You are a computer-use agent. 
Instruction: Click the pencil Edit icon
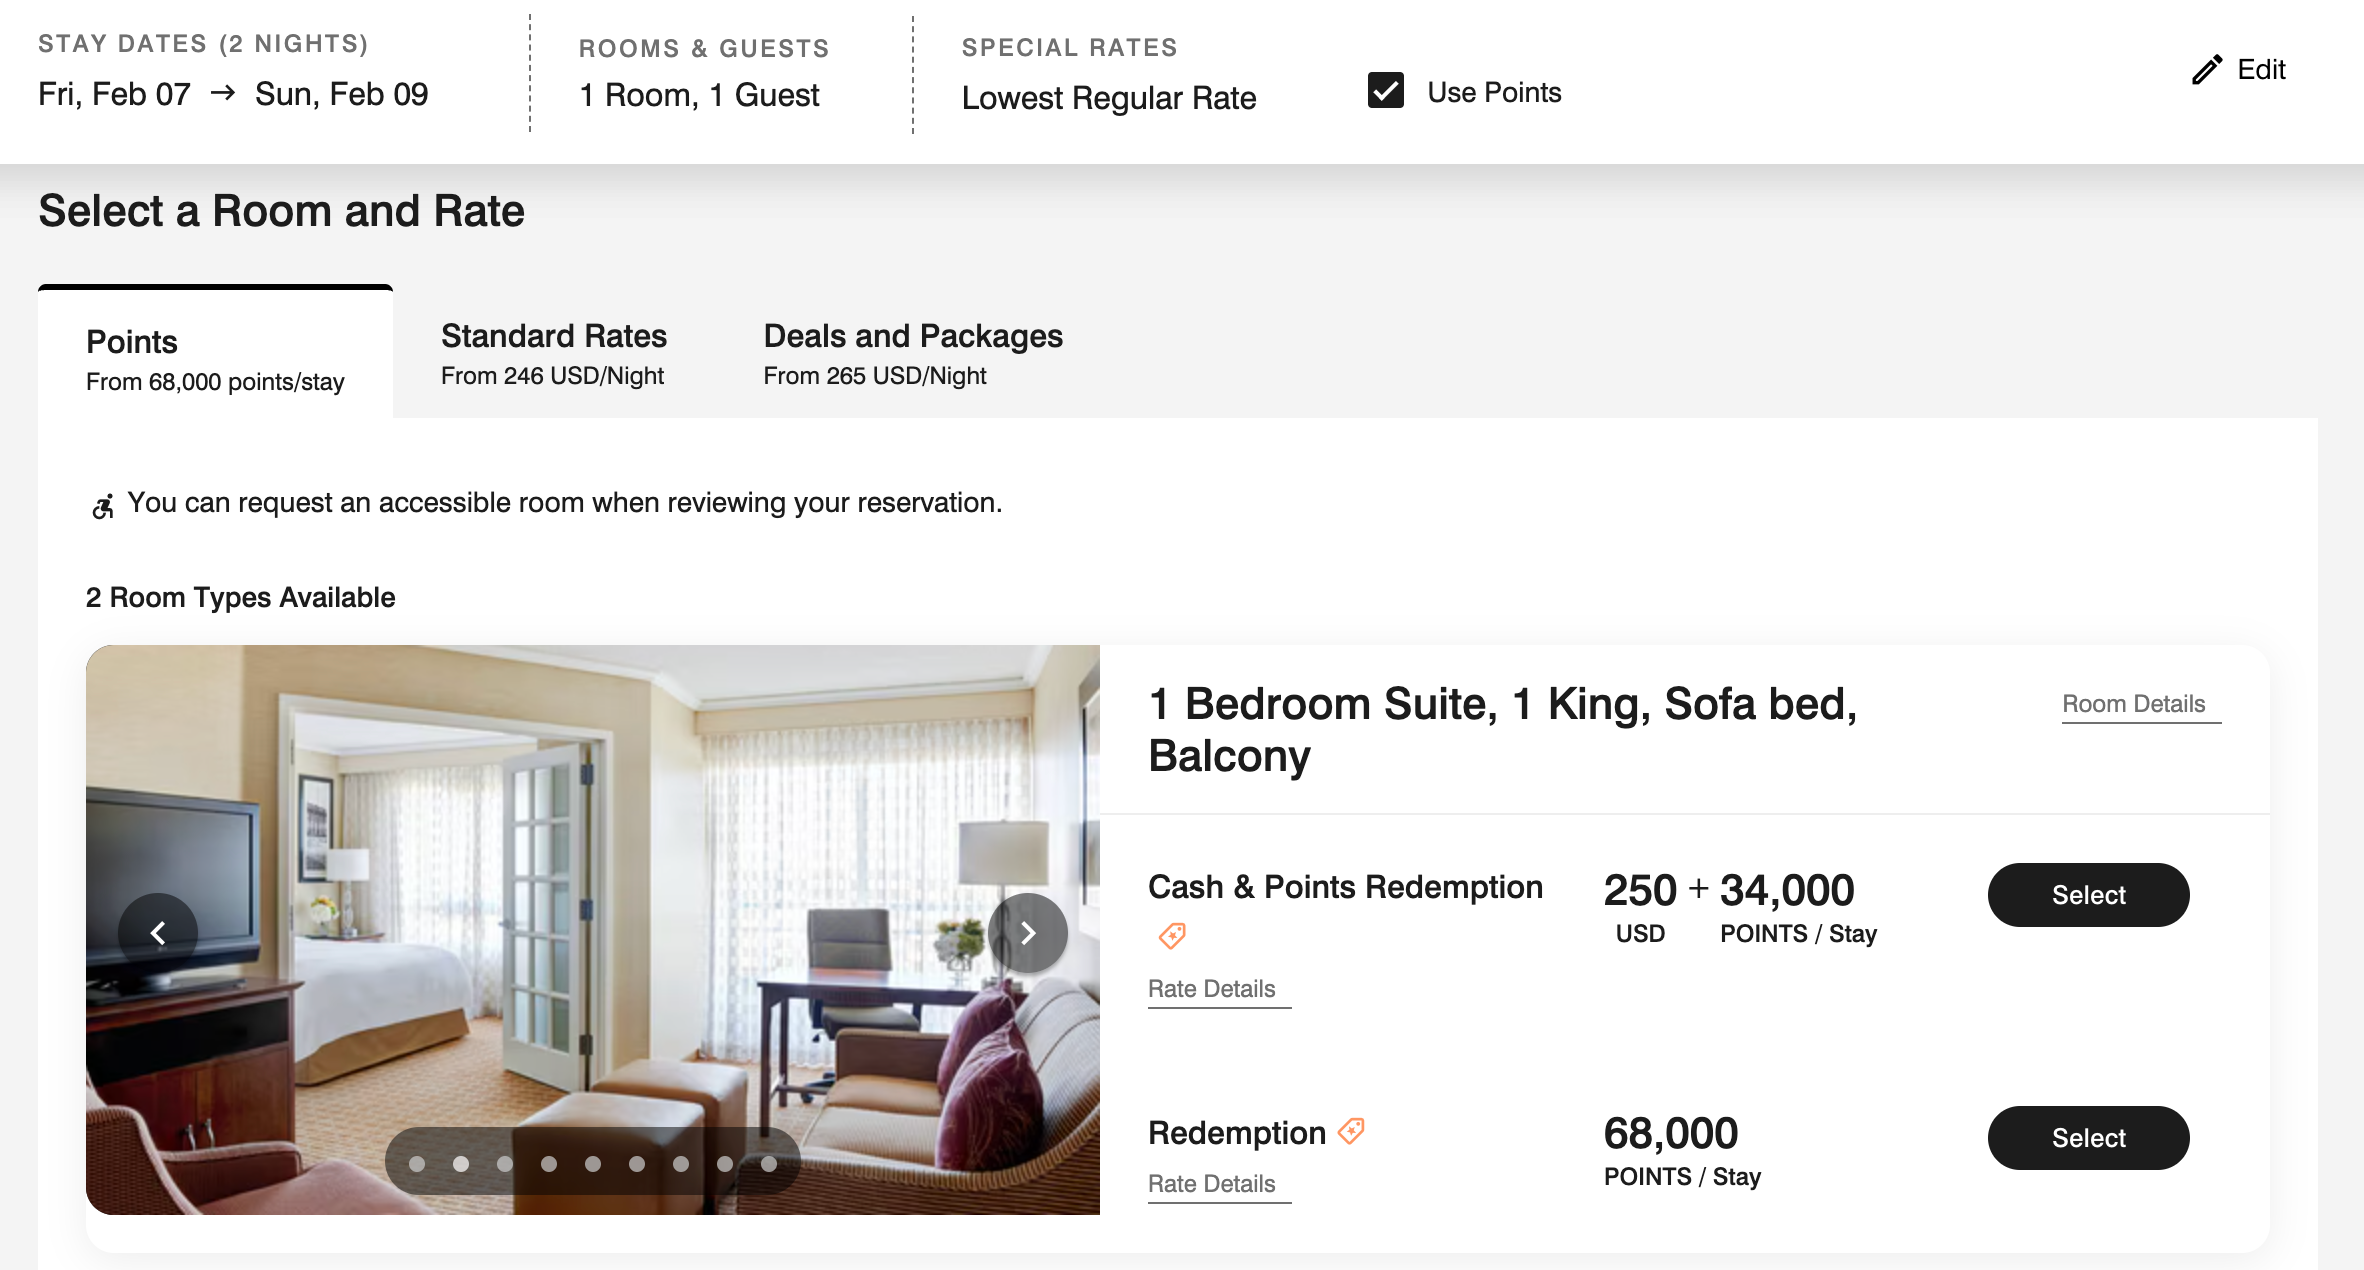[2207, 70]
